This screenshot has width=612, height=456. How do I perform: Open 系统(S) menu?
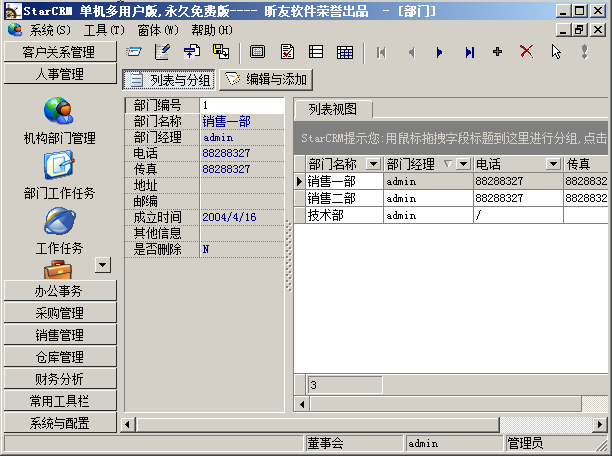tap(50, 30)
